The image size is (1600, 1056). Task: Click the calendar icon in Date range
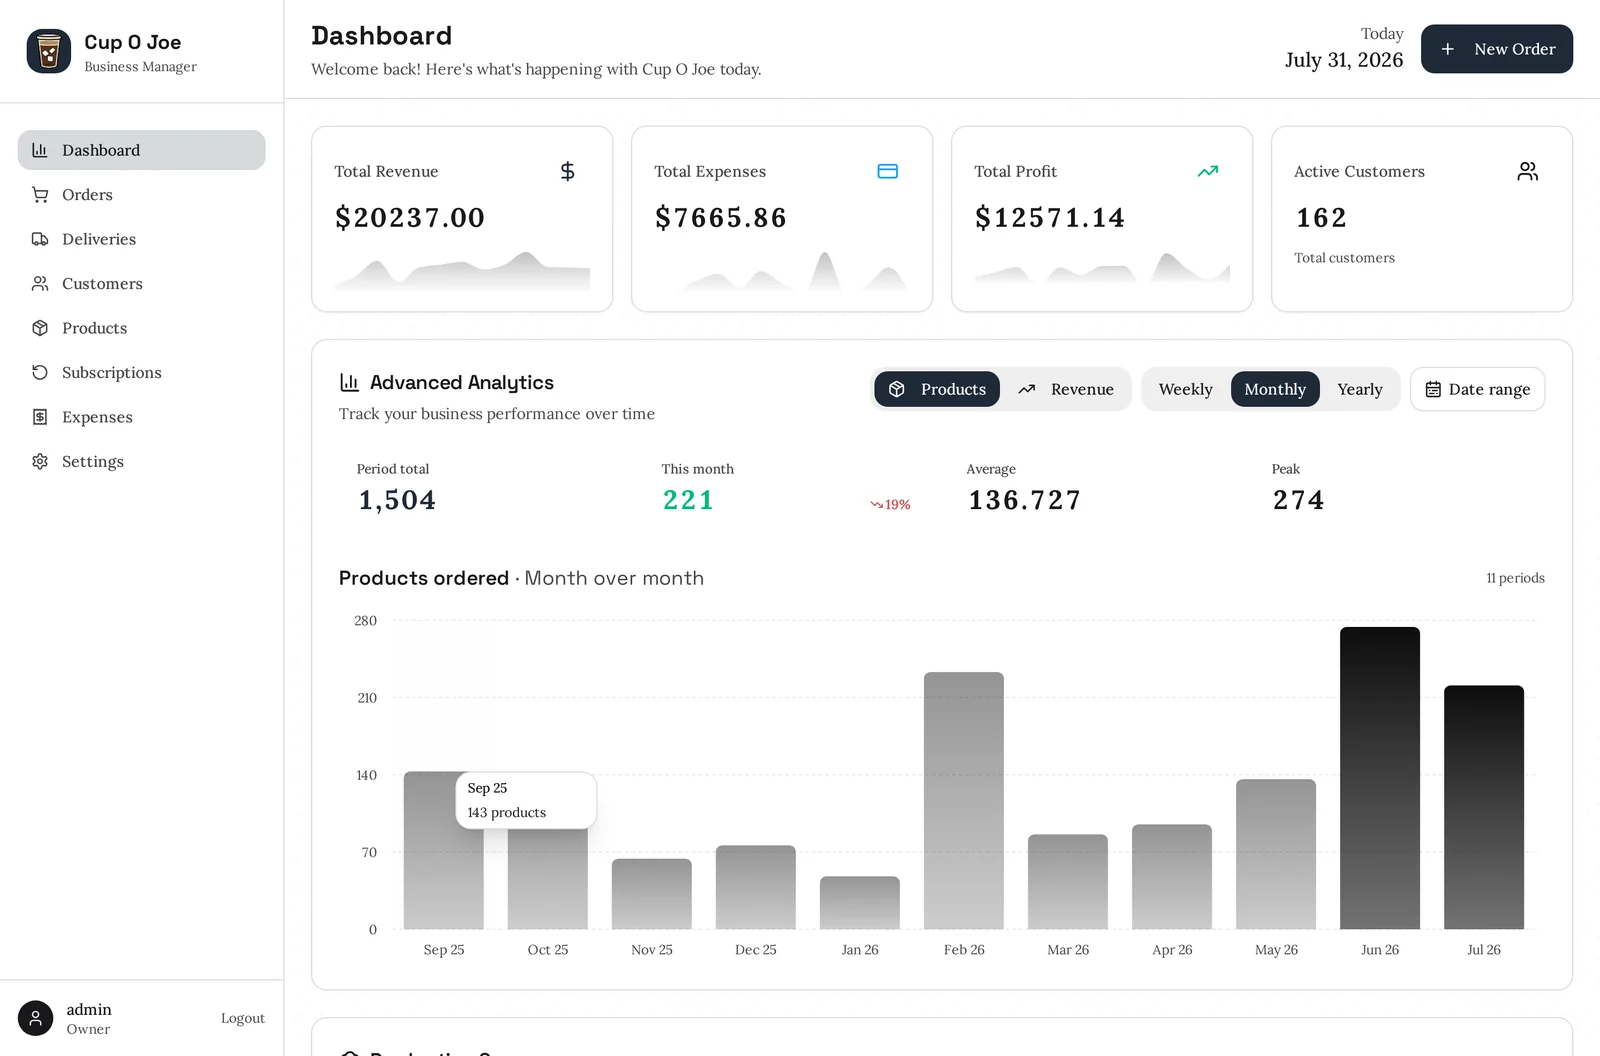click(1433, 389)
